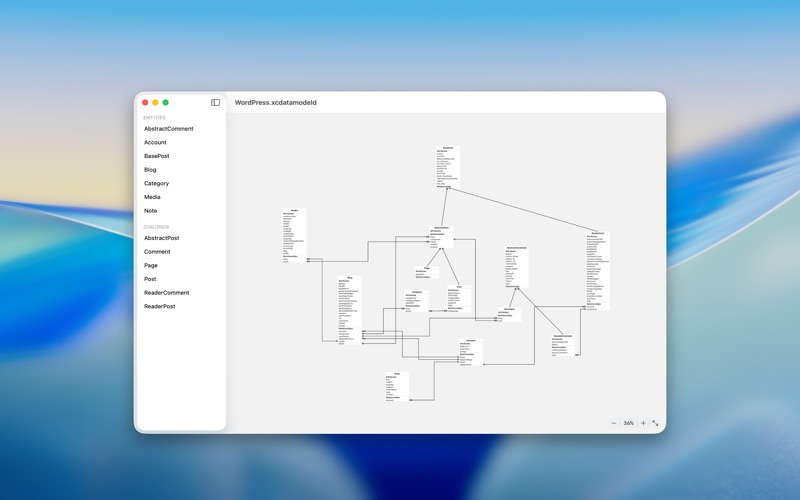This screenshot has width=800, height=500.
Task: Select AbstractComment in the sidebar entities list
Action: [168, 129]
